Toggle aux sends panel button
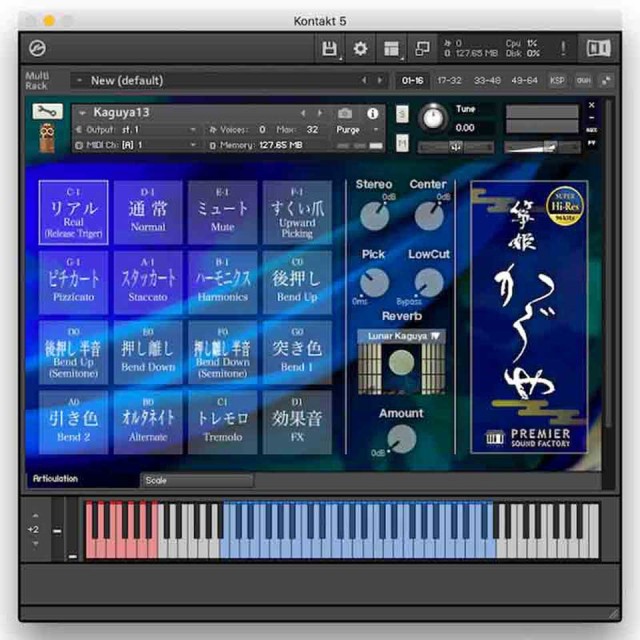640x640 pixels. (x=583, y=80)
